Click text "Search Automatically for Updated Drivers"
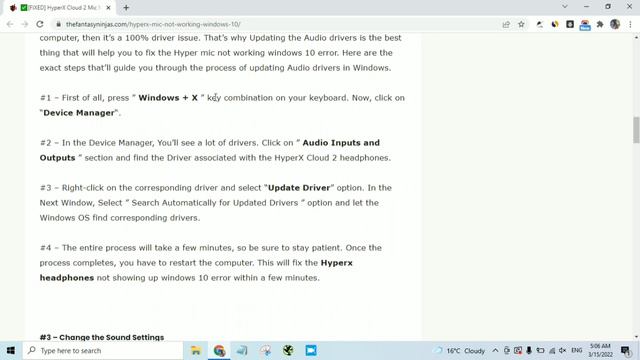This screenshot has height=360, width=640. coord(215,203)
